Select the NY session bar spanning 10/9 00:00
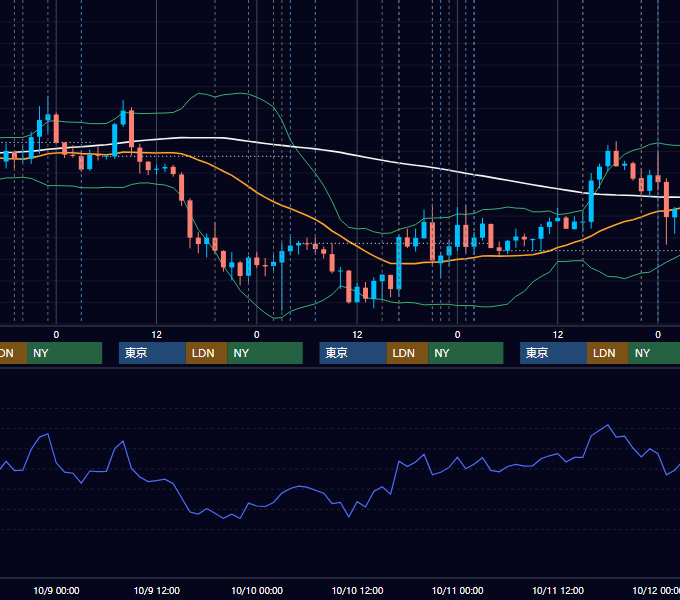This screenshot has width=680, height=600. [64, 353]
